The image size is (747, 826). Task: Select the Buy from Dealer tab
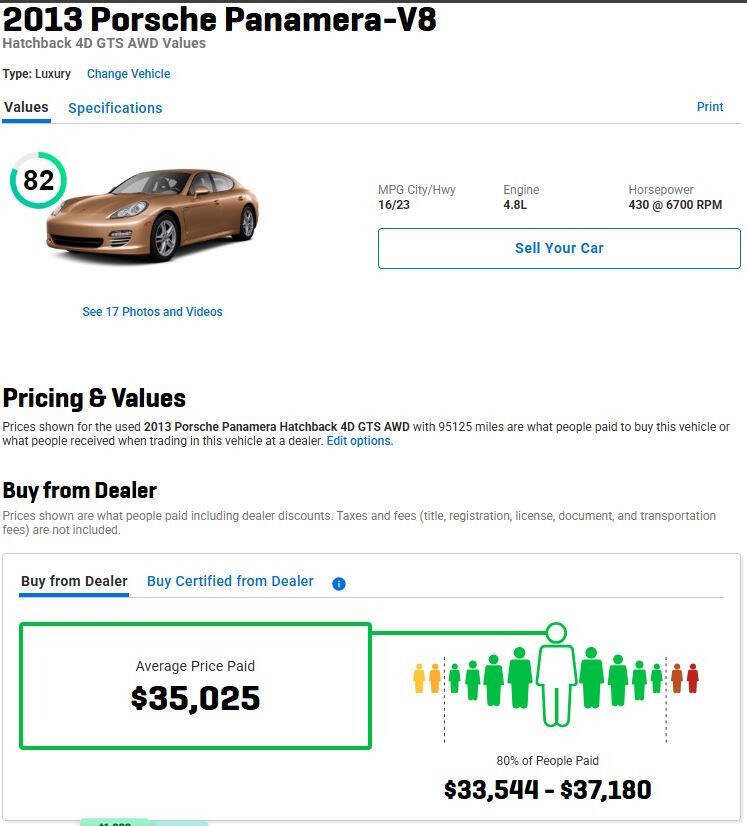[x=74, y=581]
